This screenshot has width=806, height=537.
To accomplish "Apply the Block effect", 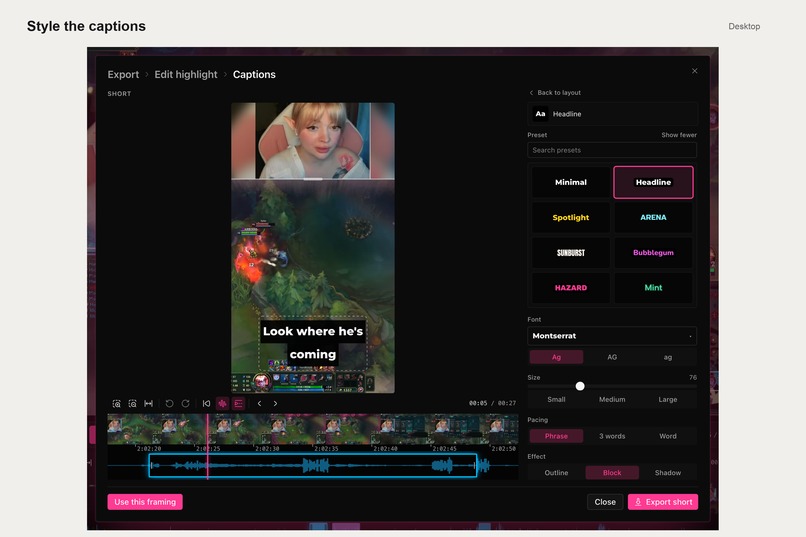I will click(x=612, y=472).
